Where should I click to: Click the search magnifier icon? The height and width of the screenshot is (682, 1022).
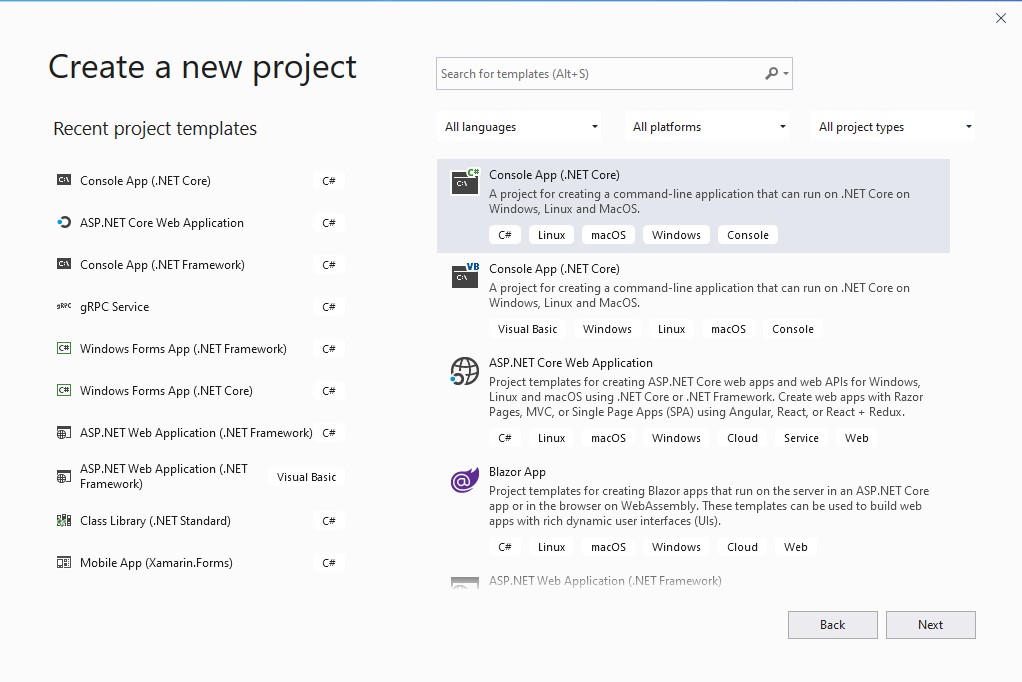(x=770, y=73)
